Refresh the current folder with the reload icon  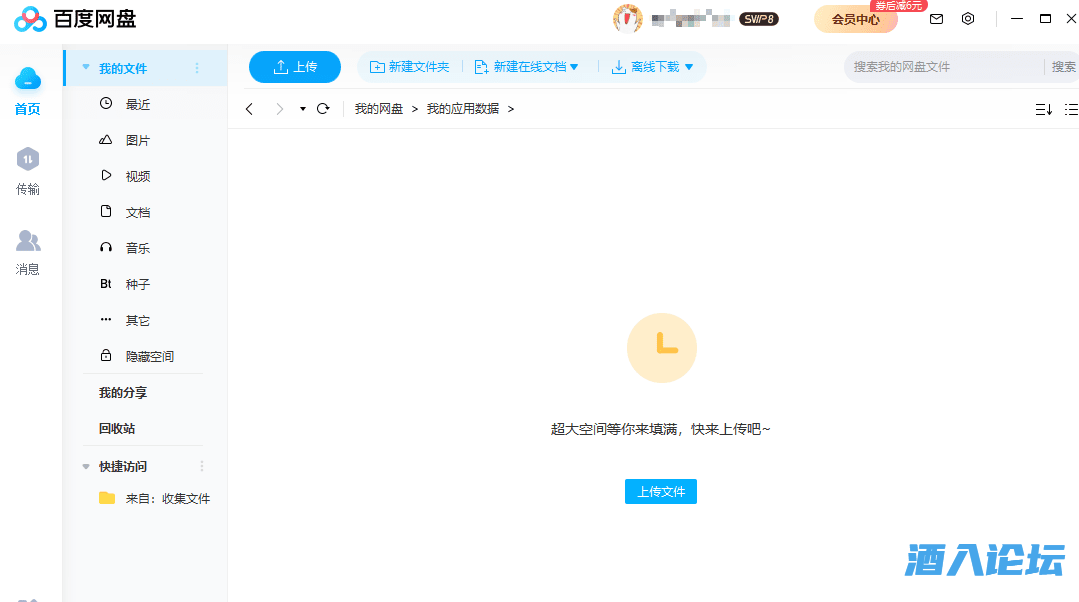point(322,108)
